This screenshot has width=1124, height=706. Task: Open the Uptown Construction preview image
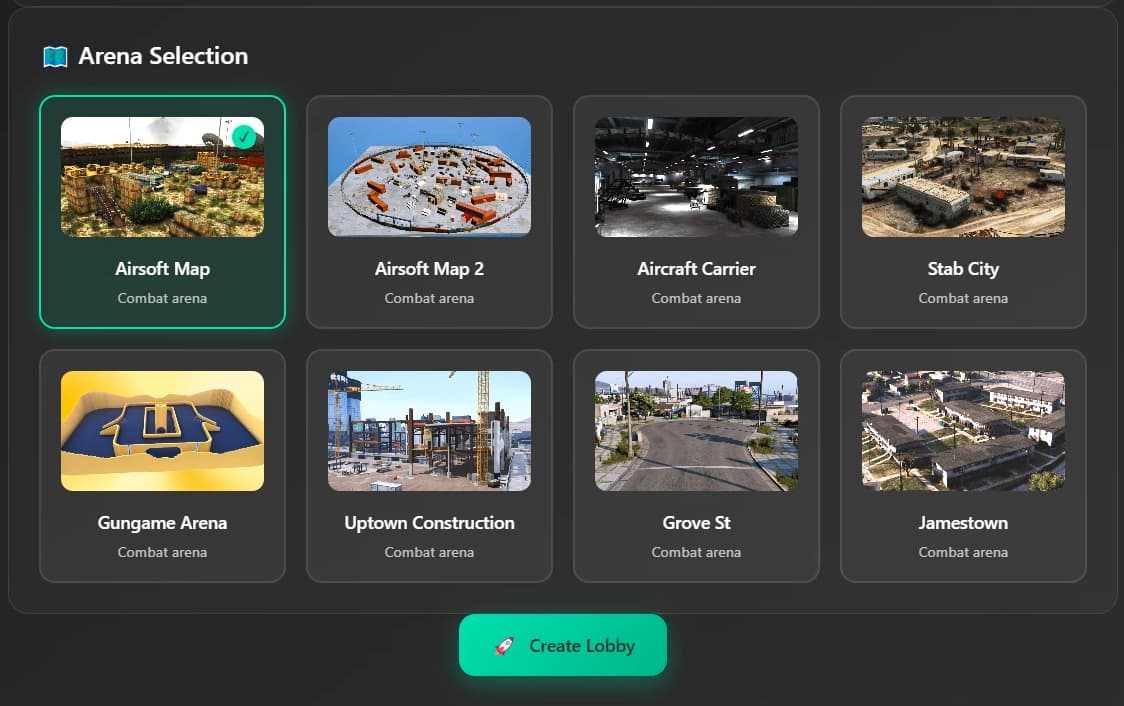[x=429, y=431]
